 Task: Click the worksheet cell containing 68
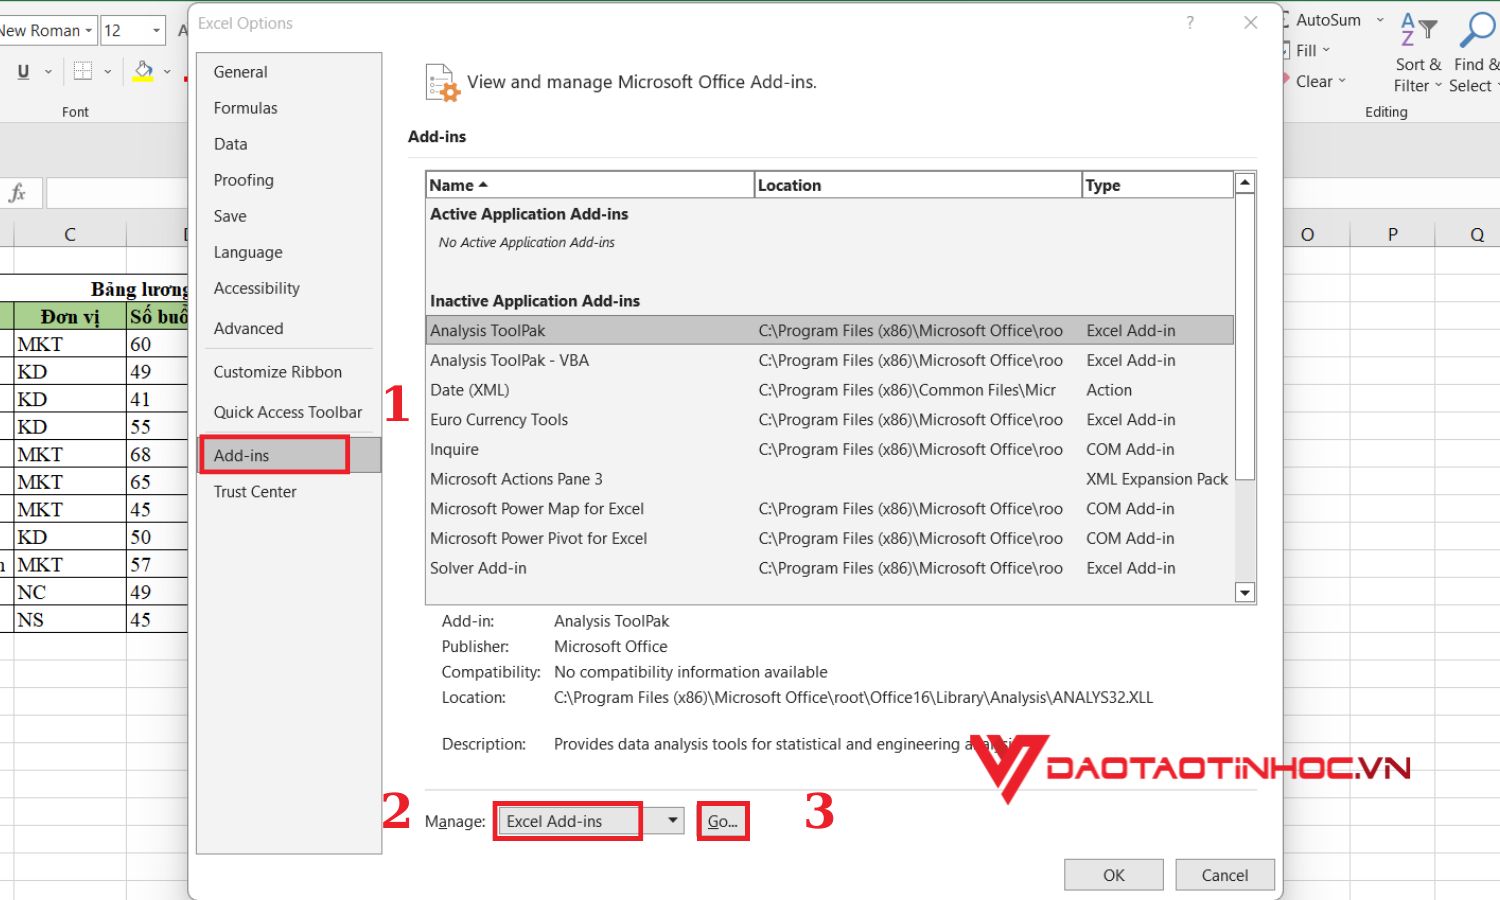pyautogui.click(x=157, y=454)
